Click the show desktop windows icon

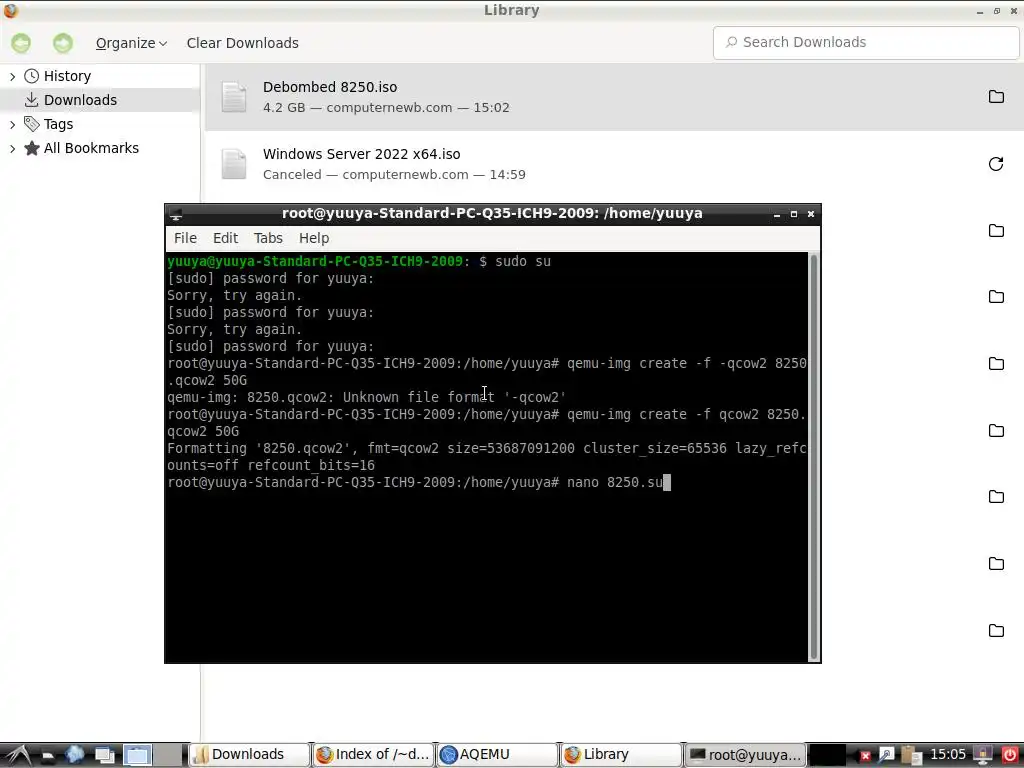(104, 756)
